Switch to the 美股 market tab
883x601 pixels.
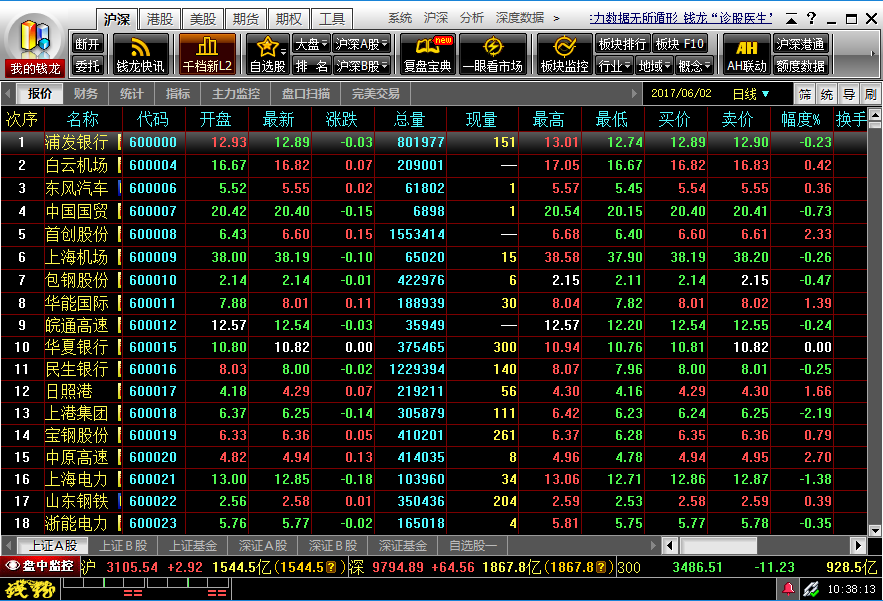[x=203, y=19]
